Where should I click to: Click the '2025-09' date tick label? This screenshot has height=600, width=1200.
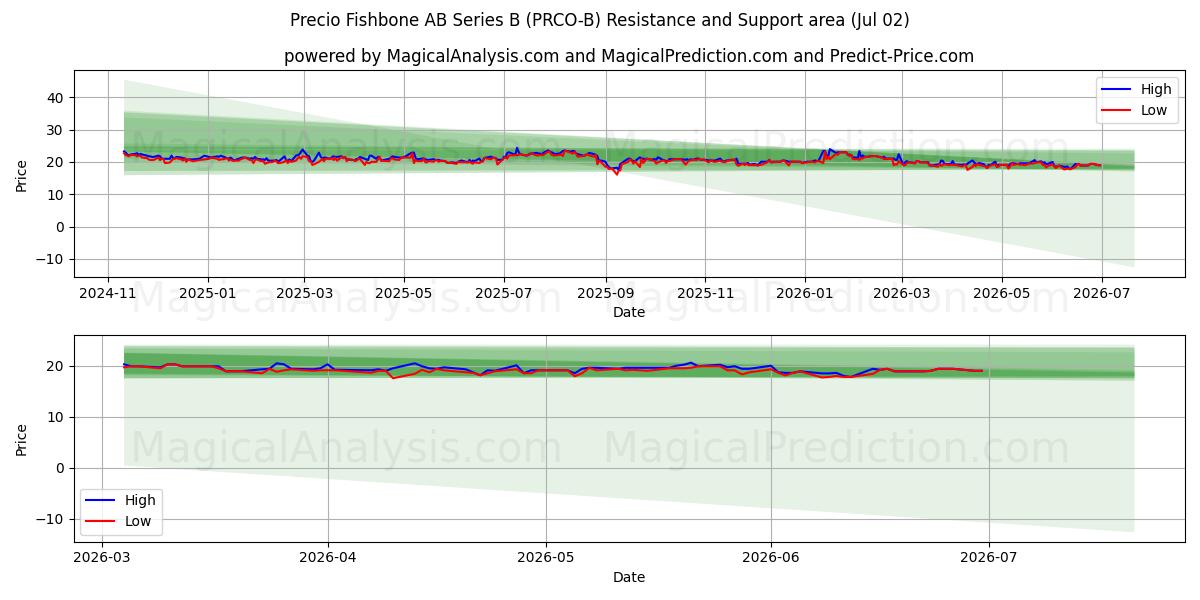605,294
